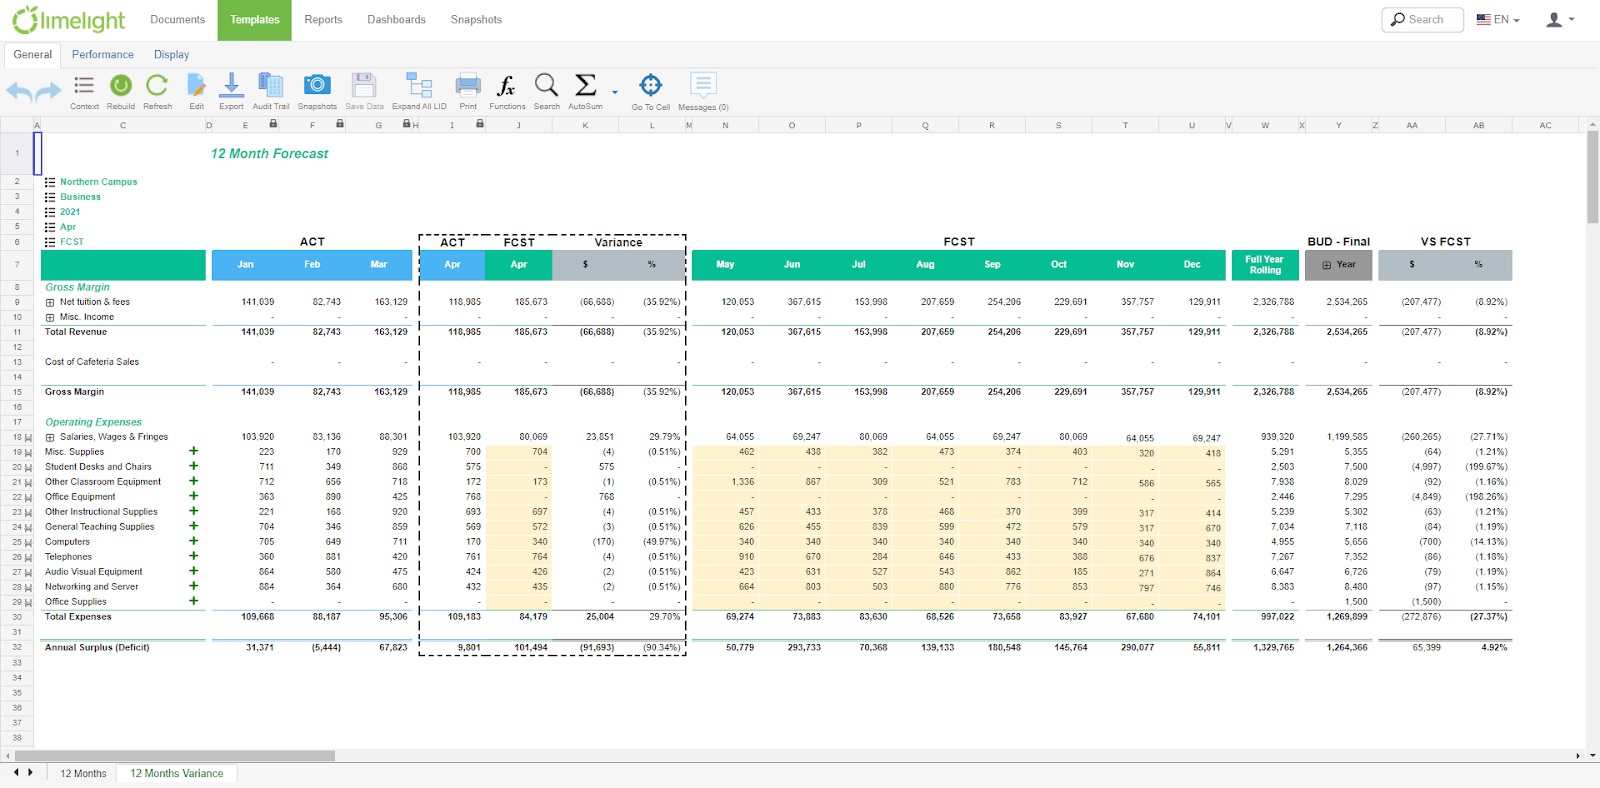This screenshot has width=1600, height=788.
Task: Open the Templates menu
Action: [255, 20]
